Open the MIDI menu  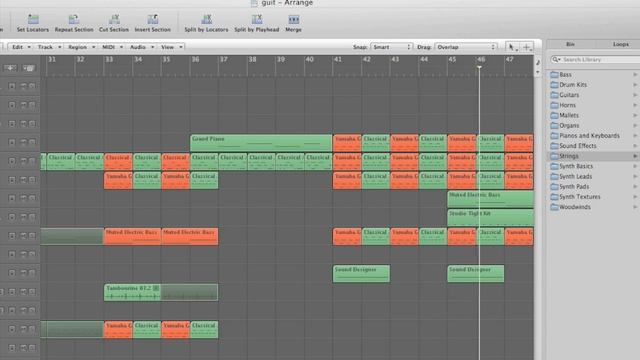111,47
